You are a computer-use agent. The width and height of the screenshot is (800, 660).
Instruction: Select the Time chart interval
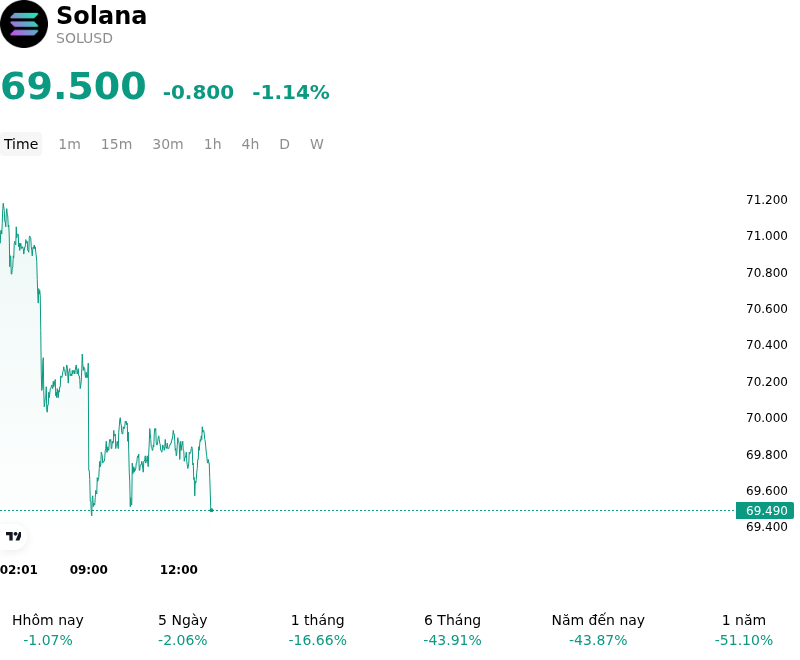21,144
